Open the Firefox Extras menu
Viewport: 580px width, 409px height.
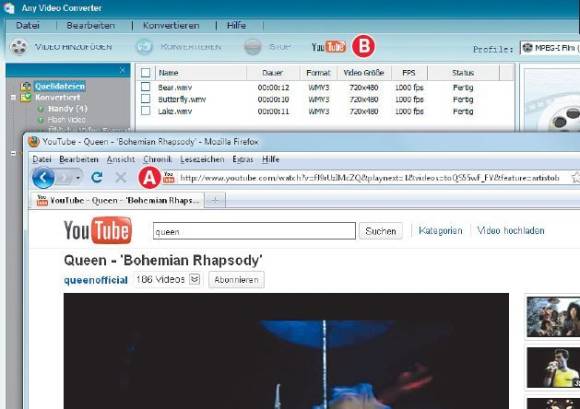pyautogui.click(x=243, y=159)
